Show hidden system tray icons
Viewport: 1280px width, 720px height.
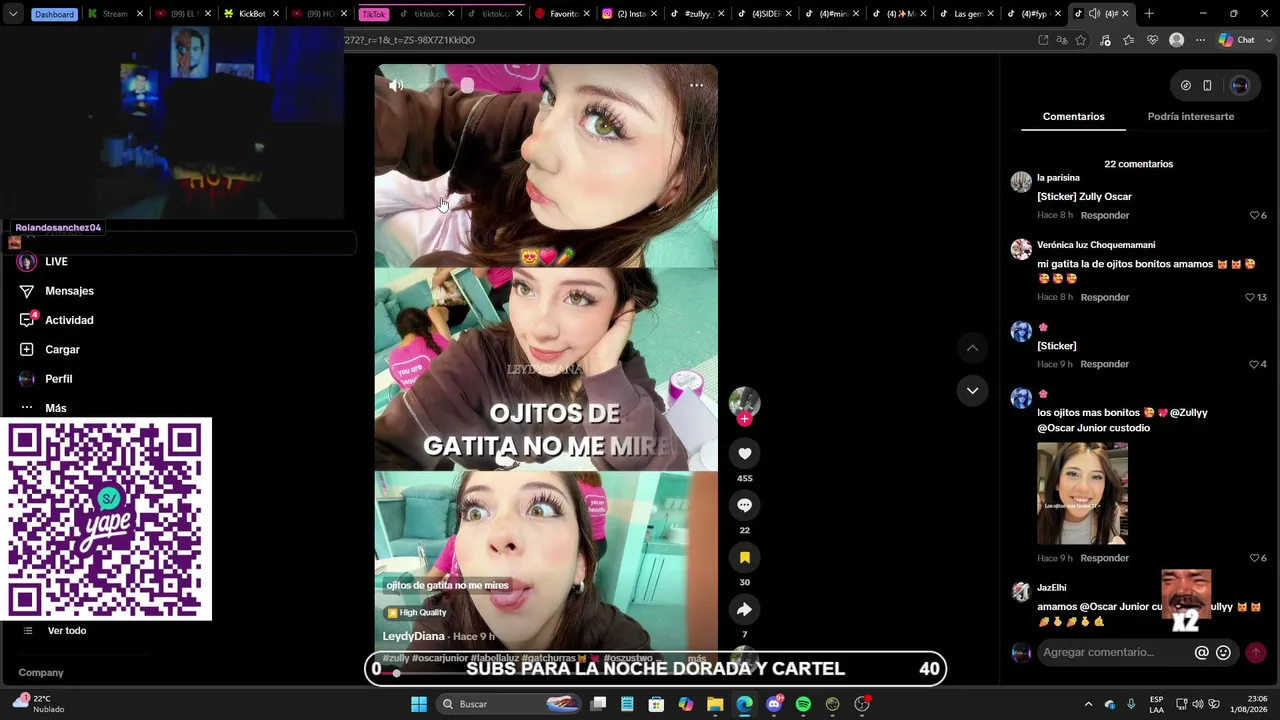pyautogui.click(x=1088, y=704)
